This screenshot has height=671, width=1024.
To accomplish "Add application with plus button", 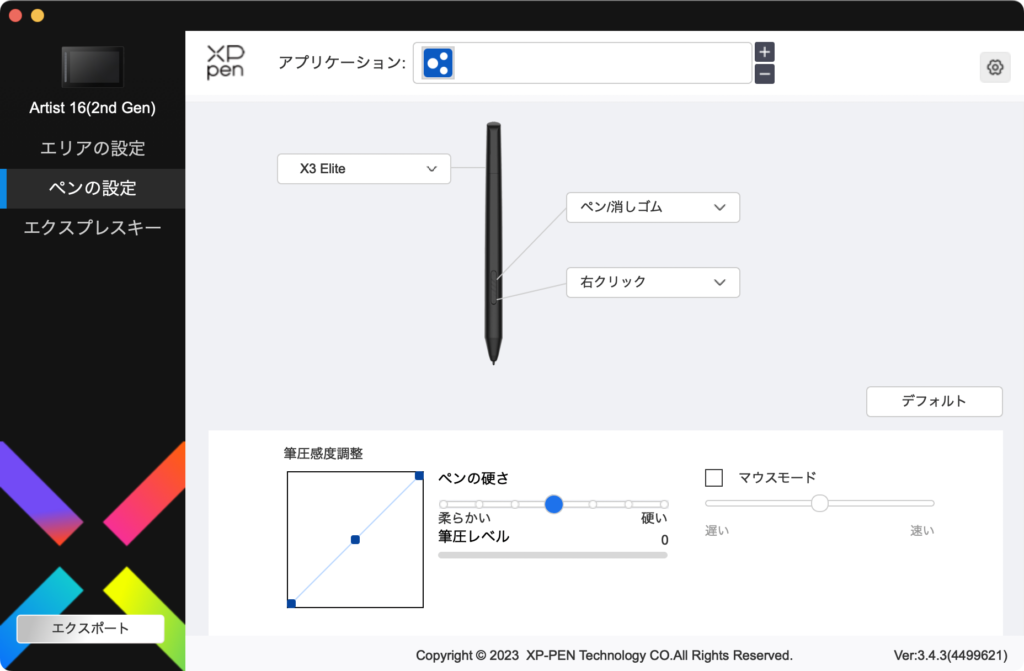I will 765,52.
